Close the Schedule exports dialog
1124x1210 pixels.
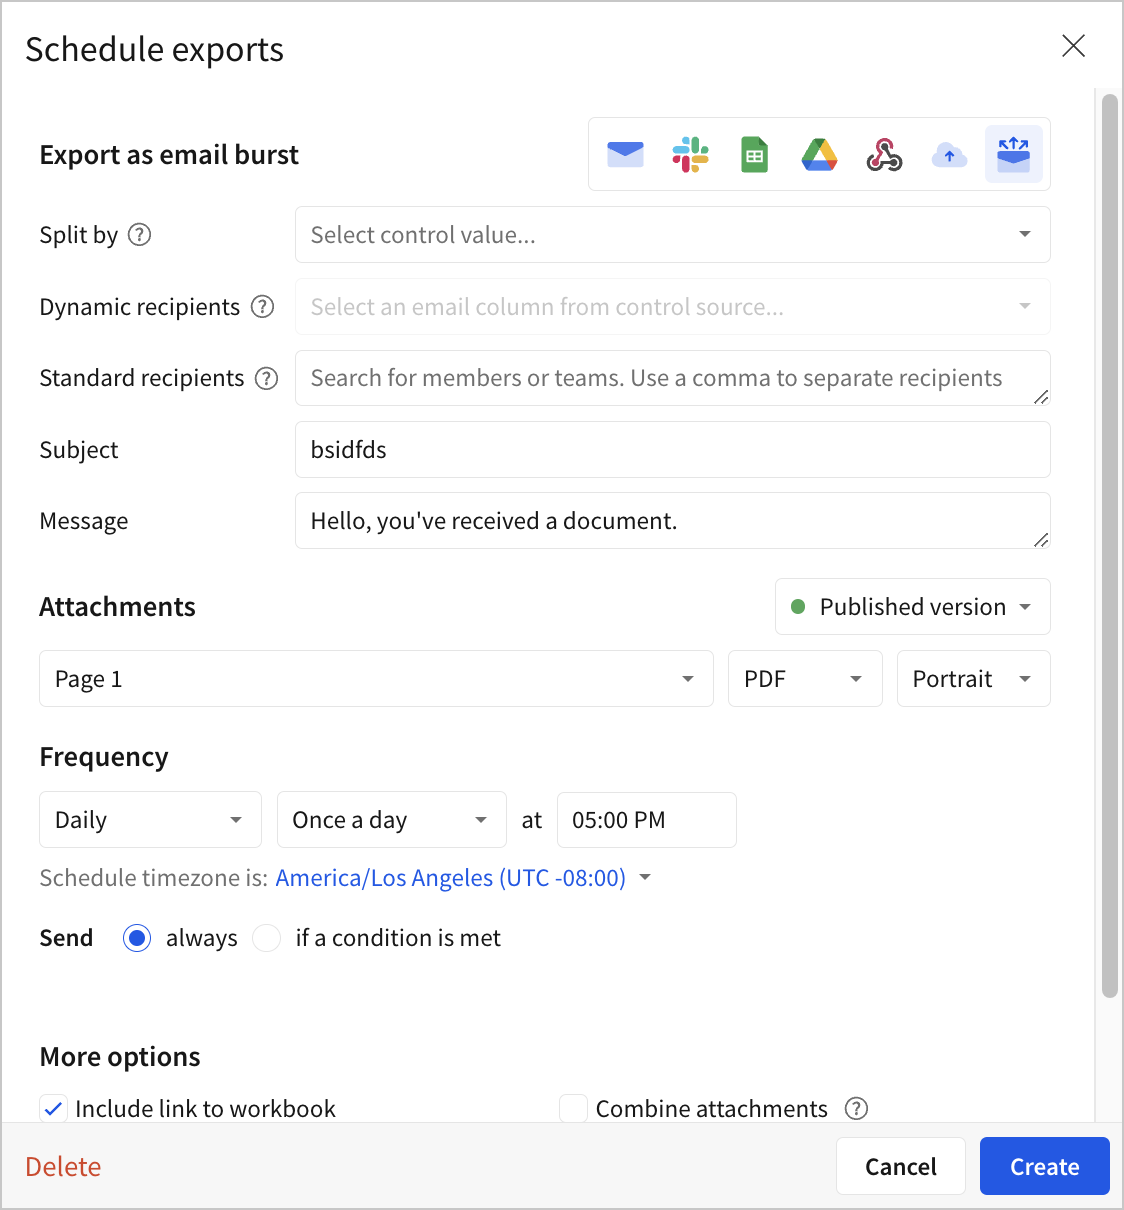tap(1073, 46)
